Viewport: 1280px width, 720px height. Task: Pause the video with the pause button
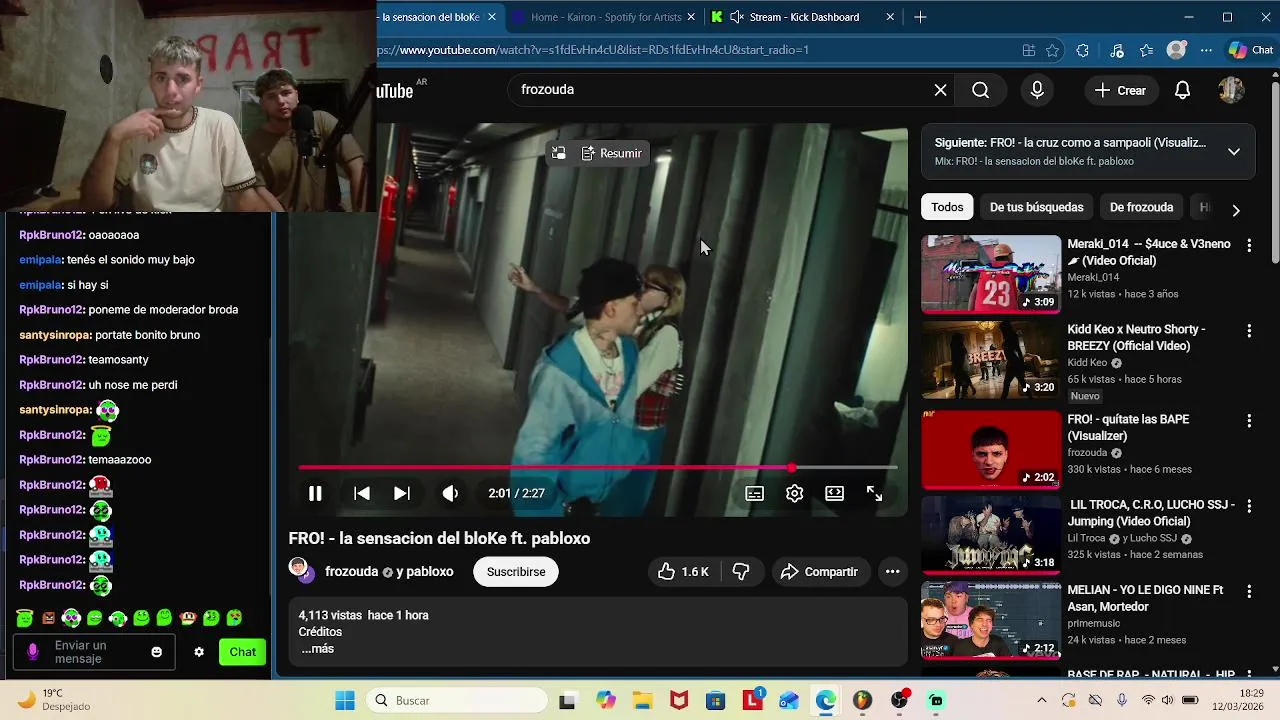tap(315, 493)
